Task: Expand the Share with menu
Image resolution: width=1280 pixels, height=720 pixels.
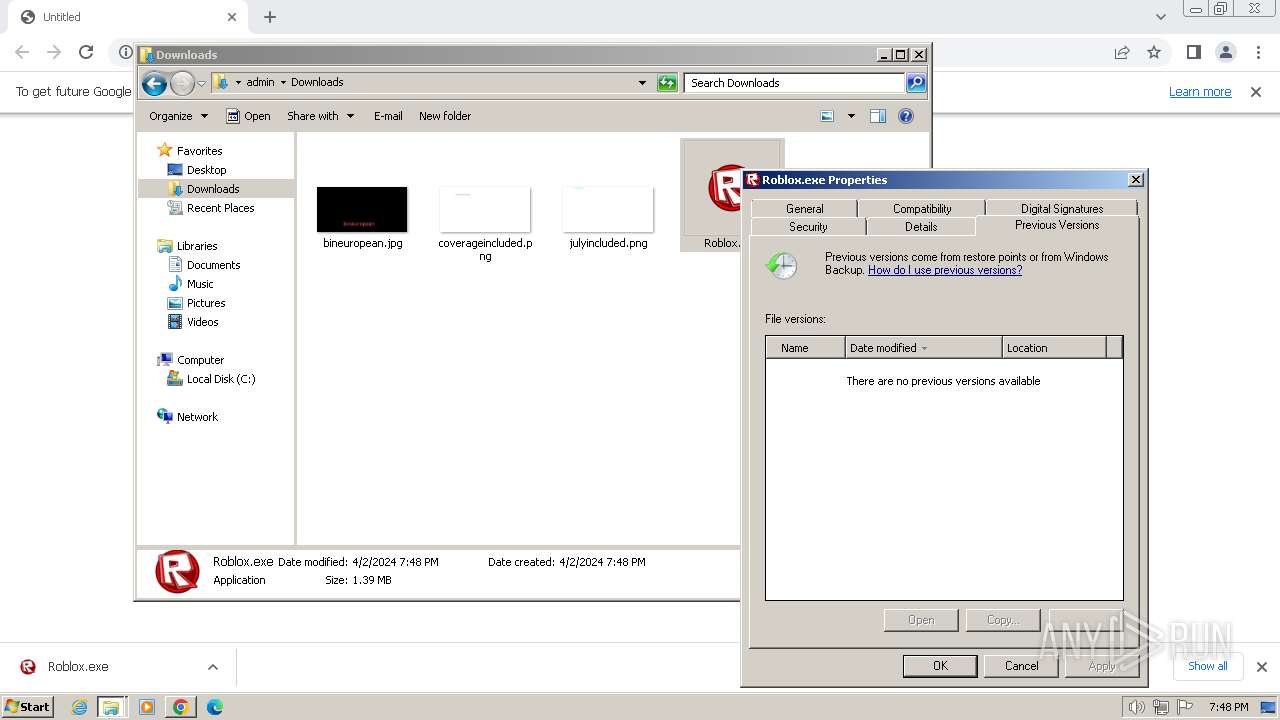Action: pyautogui.click(x=320, y=116)
